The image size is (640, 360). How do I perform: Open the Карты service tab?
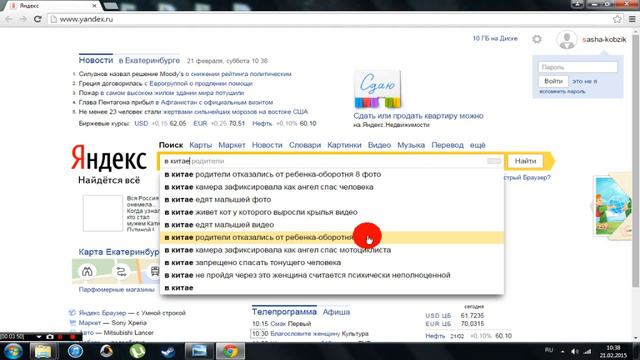[200, 145]
